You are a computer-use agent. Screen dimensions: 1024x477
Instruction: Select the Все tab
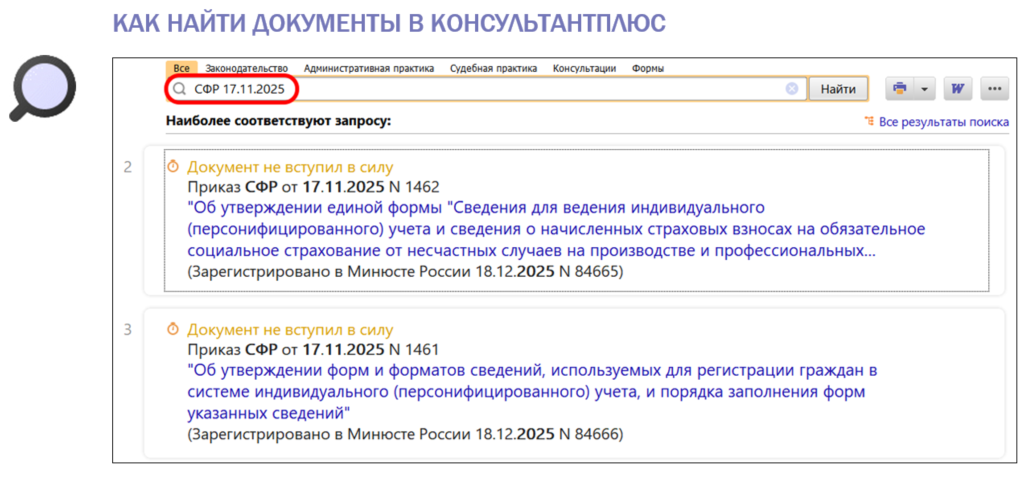coord(182,68)
